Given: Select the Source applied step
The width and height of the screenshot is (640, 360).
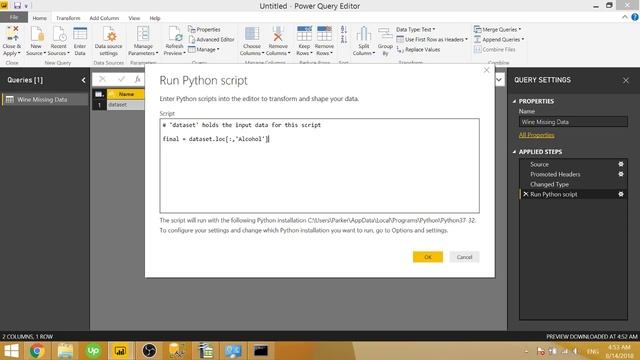Looking at the screenshot, I should tap(539, 164).
